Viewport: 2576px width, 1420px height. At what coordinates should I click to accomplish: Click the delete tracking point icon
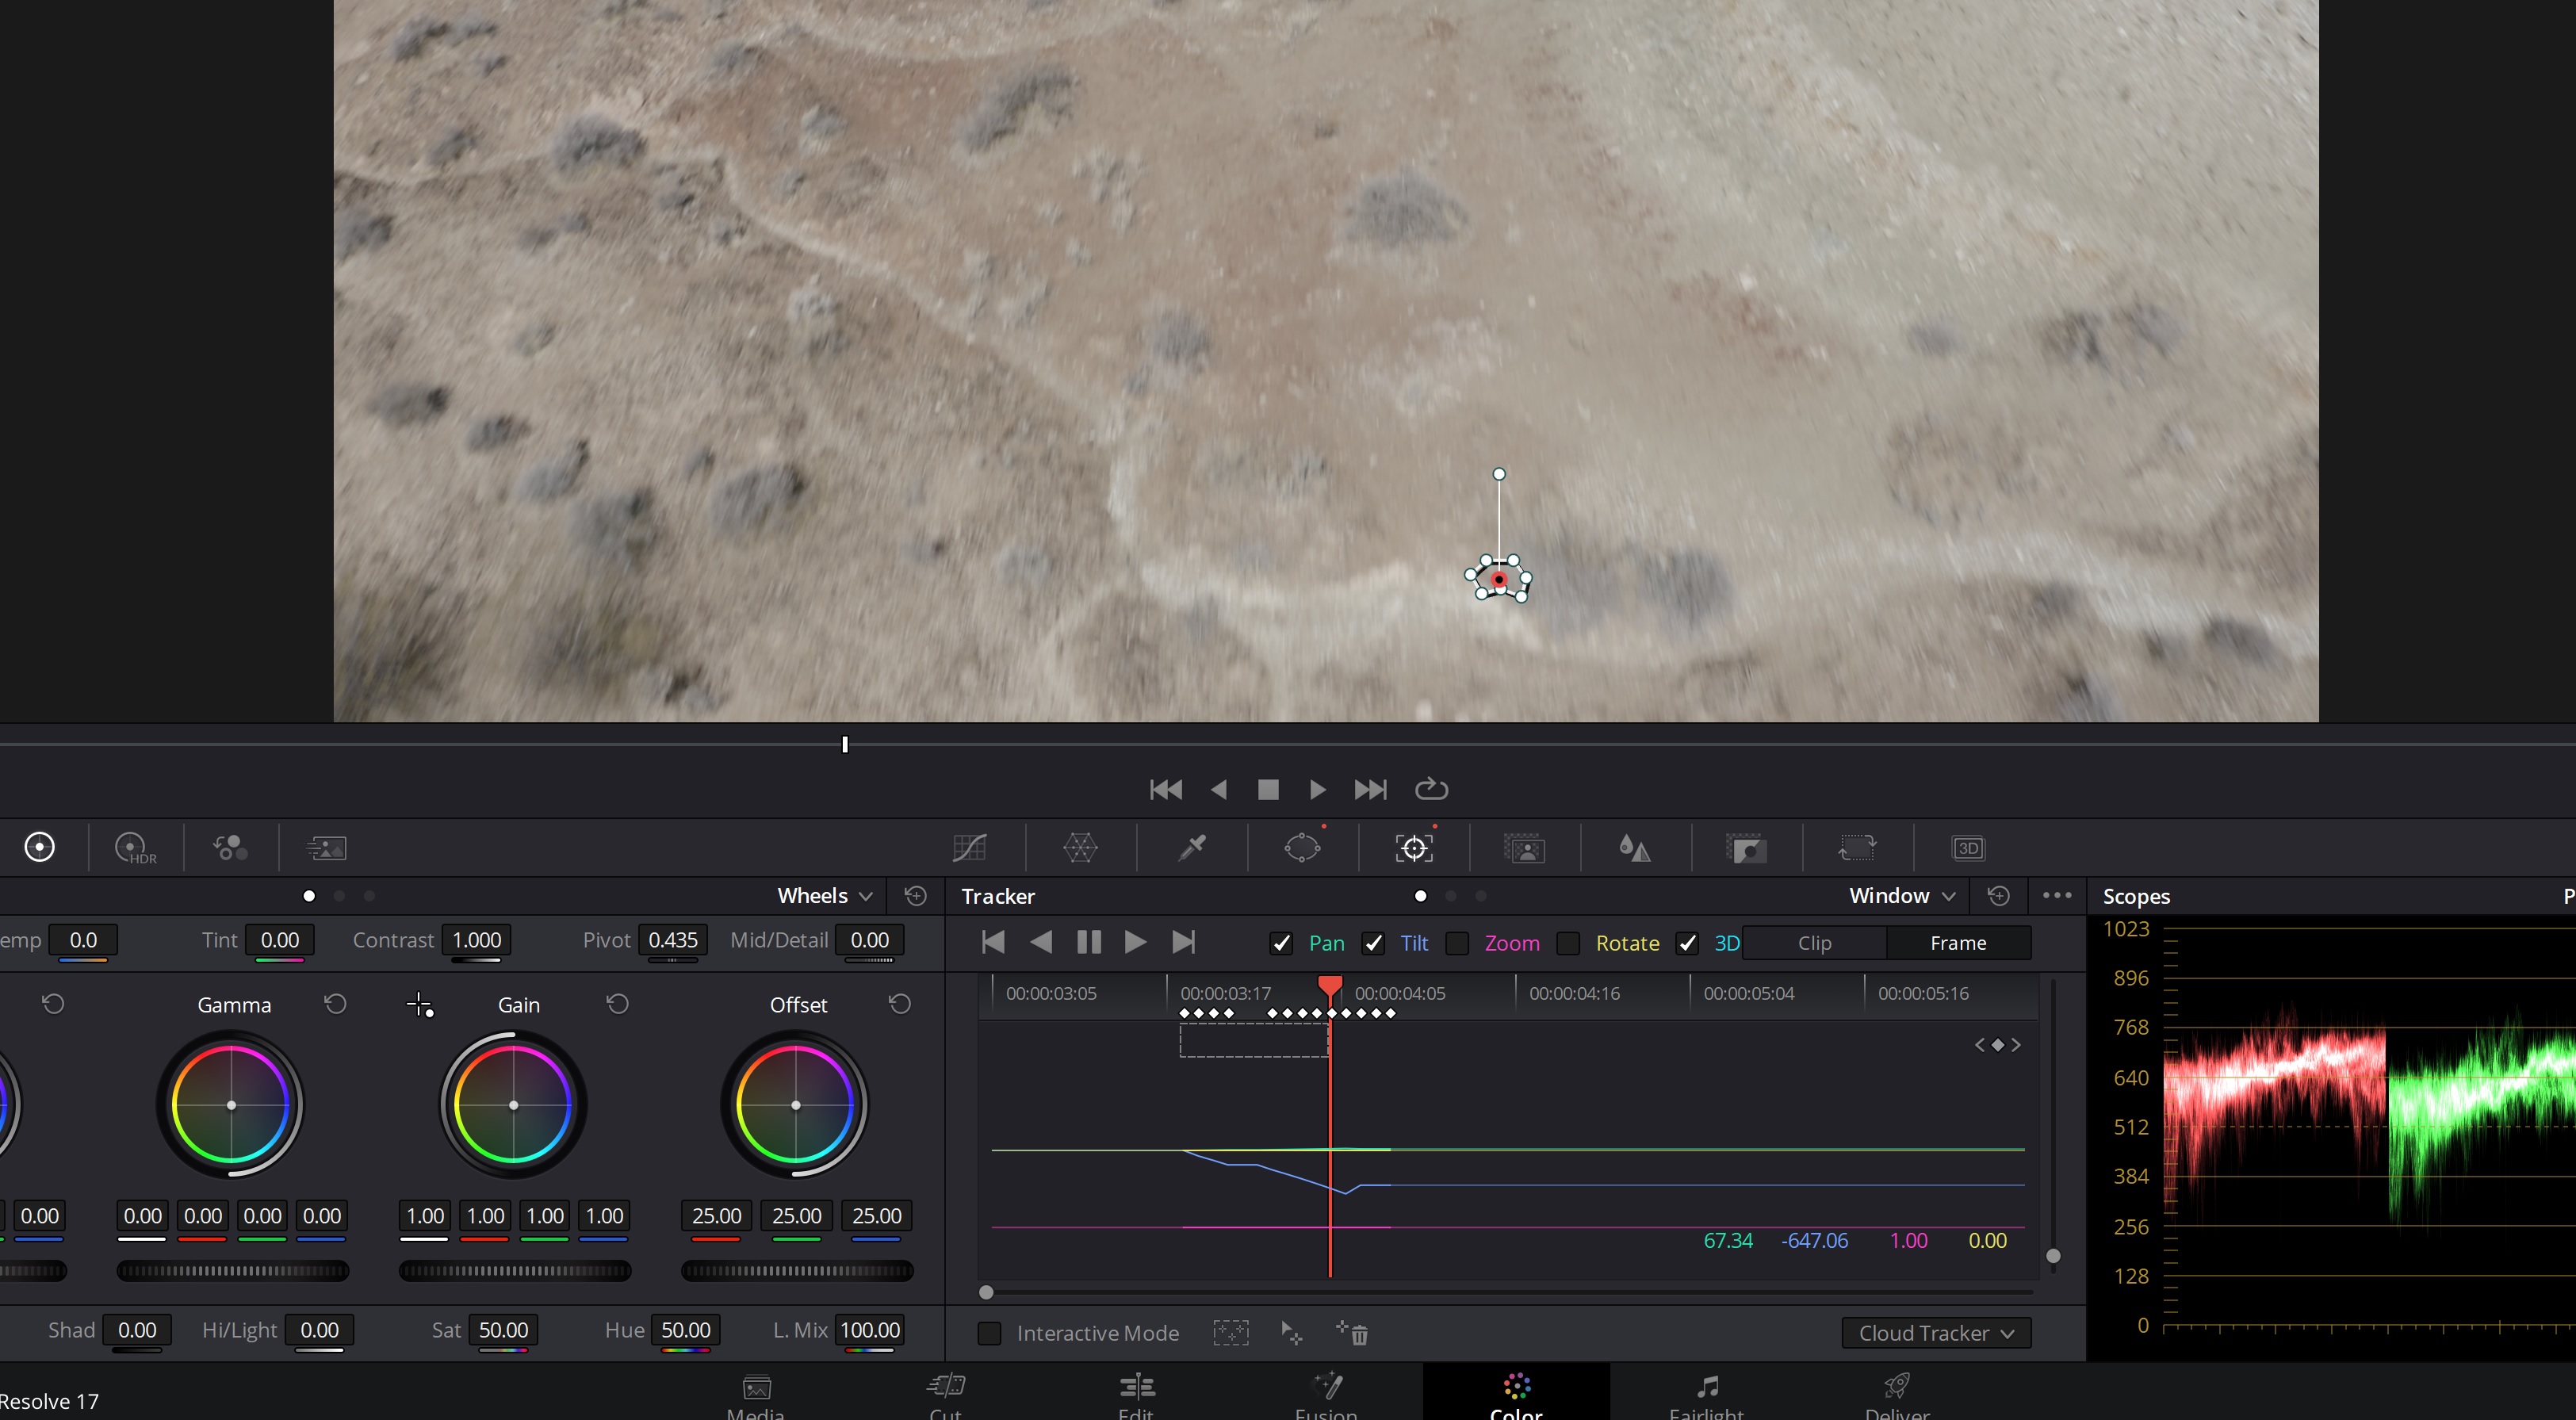(1352, 1332)
